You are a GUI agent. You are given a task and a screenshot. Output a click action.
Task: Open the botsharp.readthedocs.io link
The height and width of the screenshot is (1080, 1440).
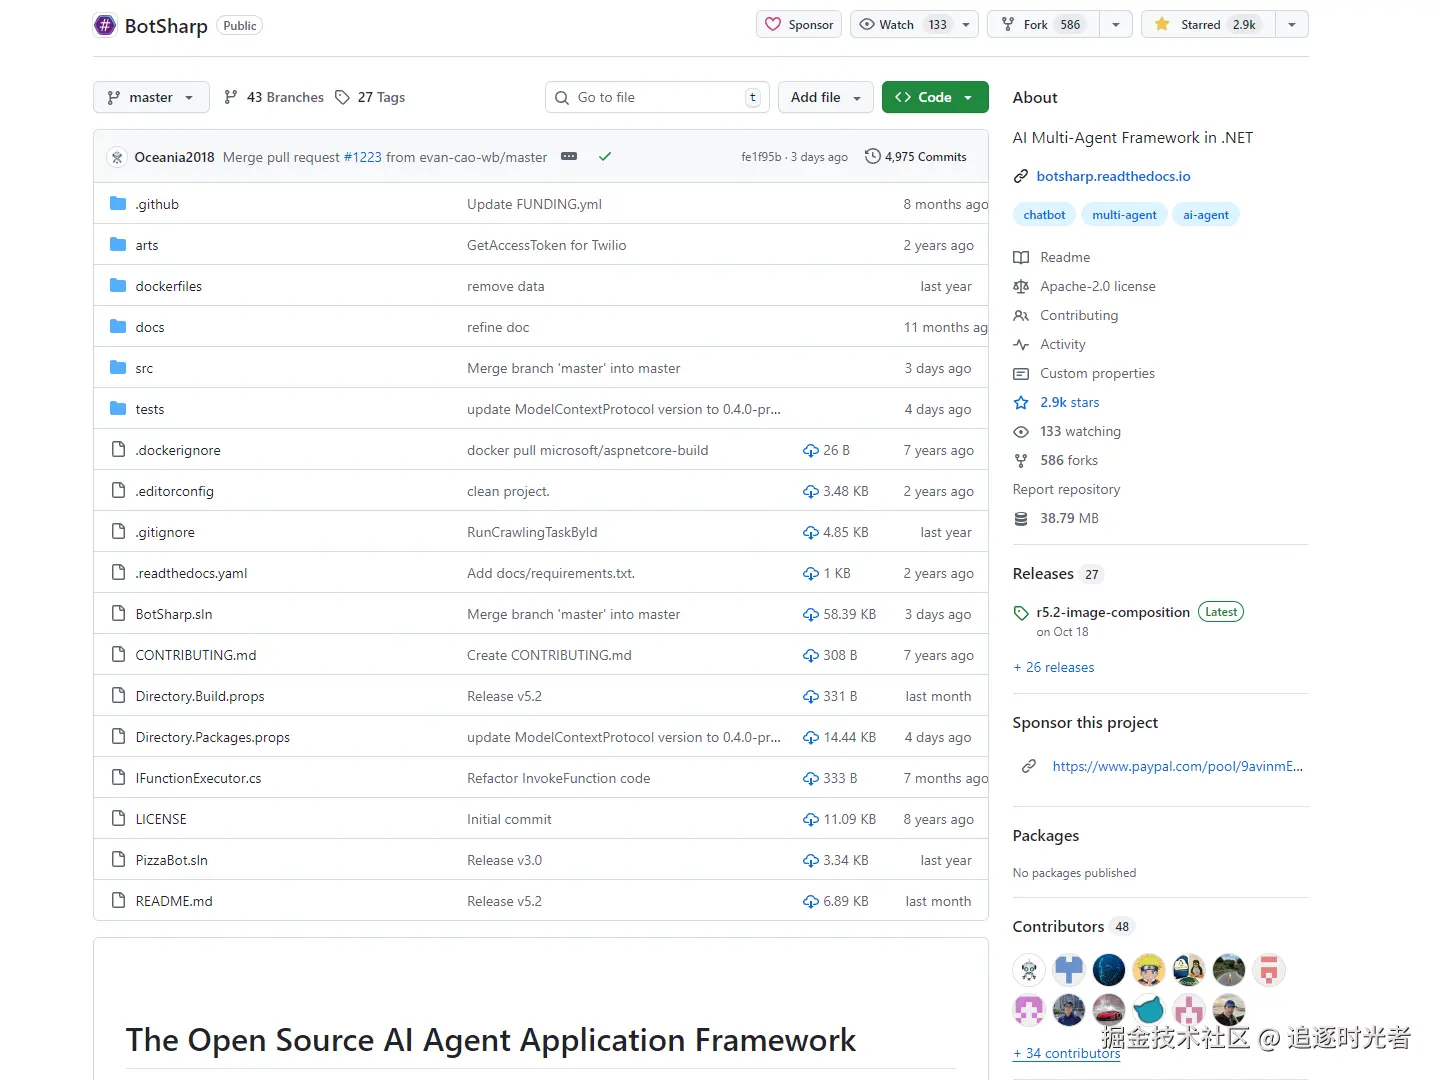tap(1113, 177)
